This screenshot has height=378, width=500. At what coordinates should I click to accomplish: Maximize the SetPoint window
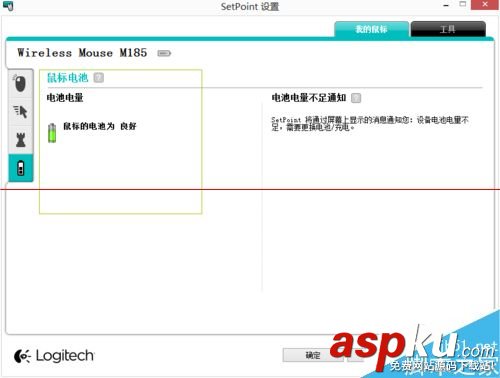coord(463,4)
